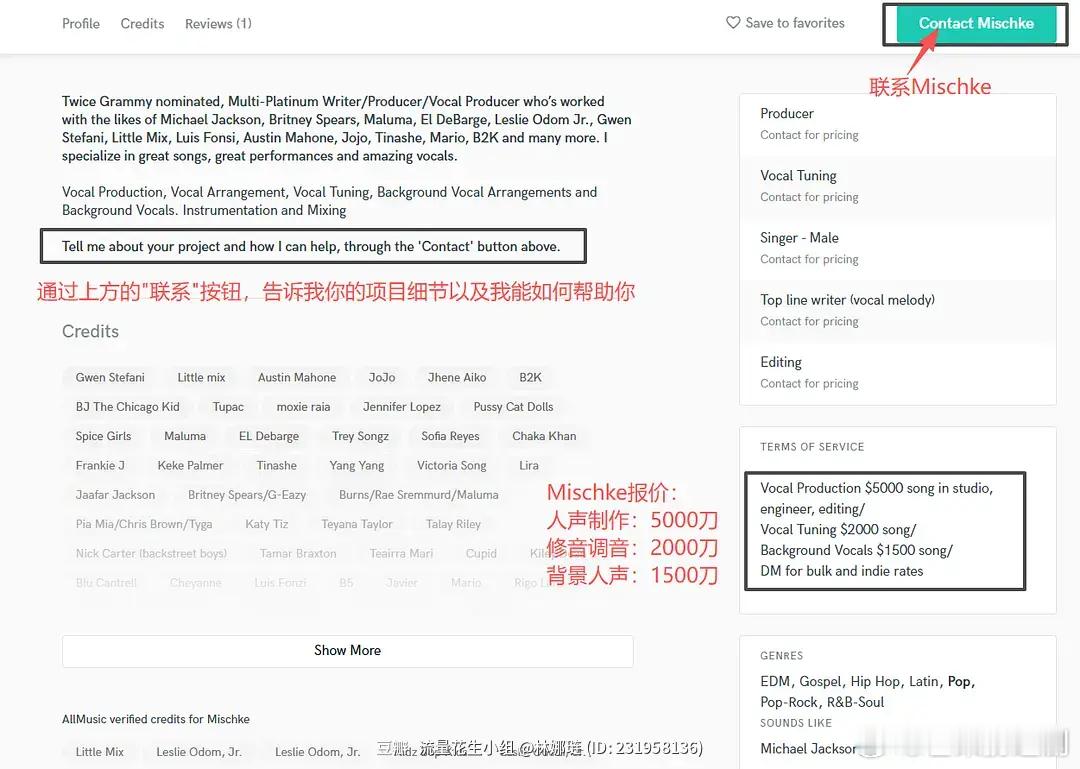This screenshot has height=769, width=1080.
Task: Click the bold Pop genre link
Action: point(959,681)
